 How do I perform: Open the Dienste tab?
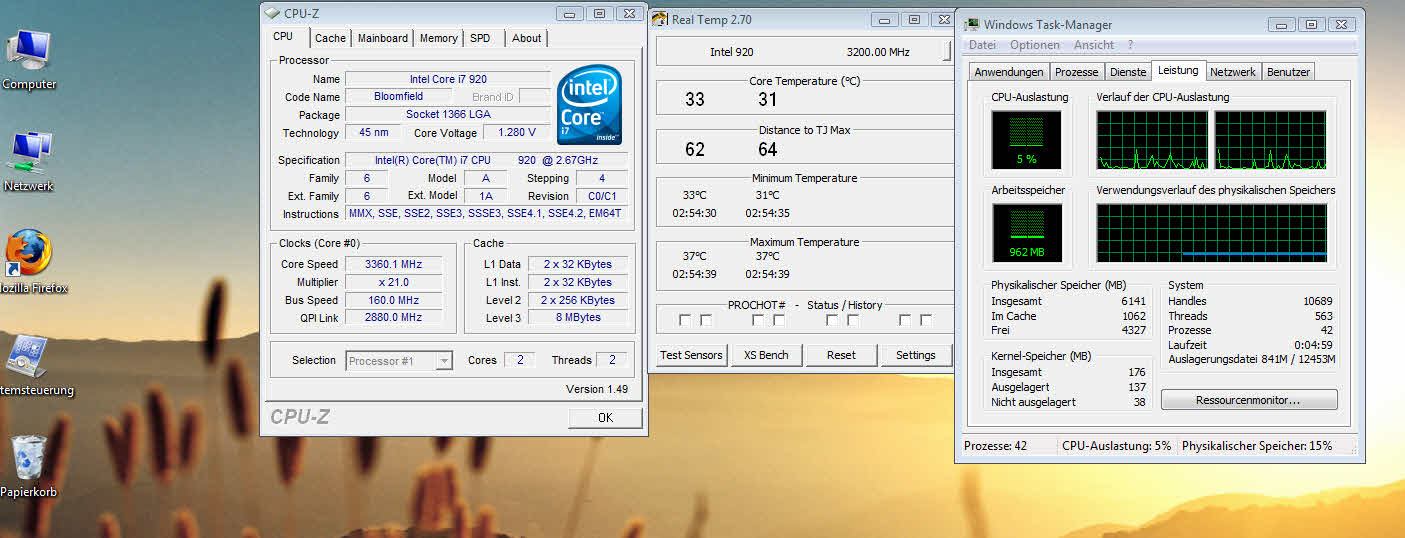[1128, 72]
